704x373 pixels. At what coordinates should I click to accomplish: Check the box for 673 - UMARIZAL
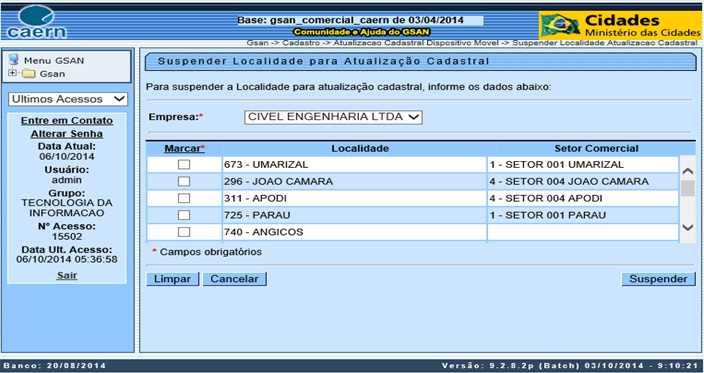tap(184, 165)
